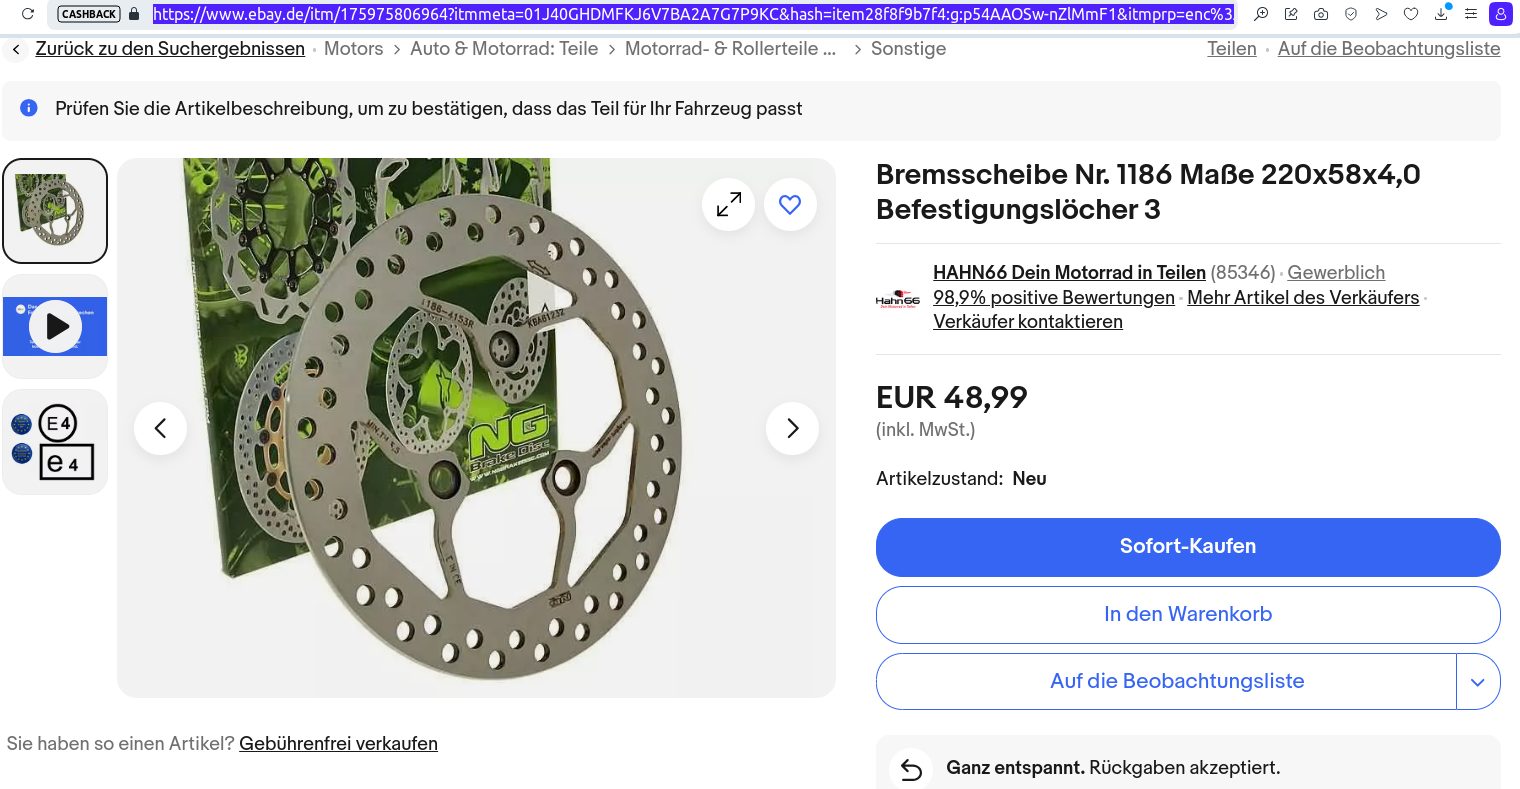Open the Sonstige breadcrumb category
This screenshot has width=1520, height=789.
(908, 49)
